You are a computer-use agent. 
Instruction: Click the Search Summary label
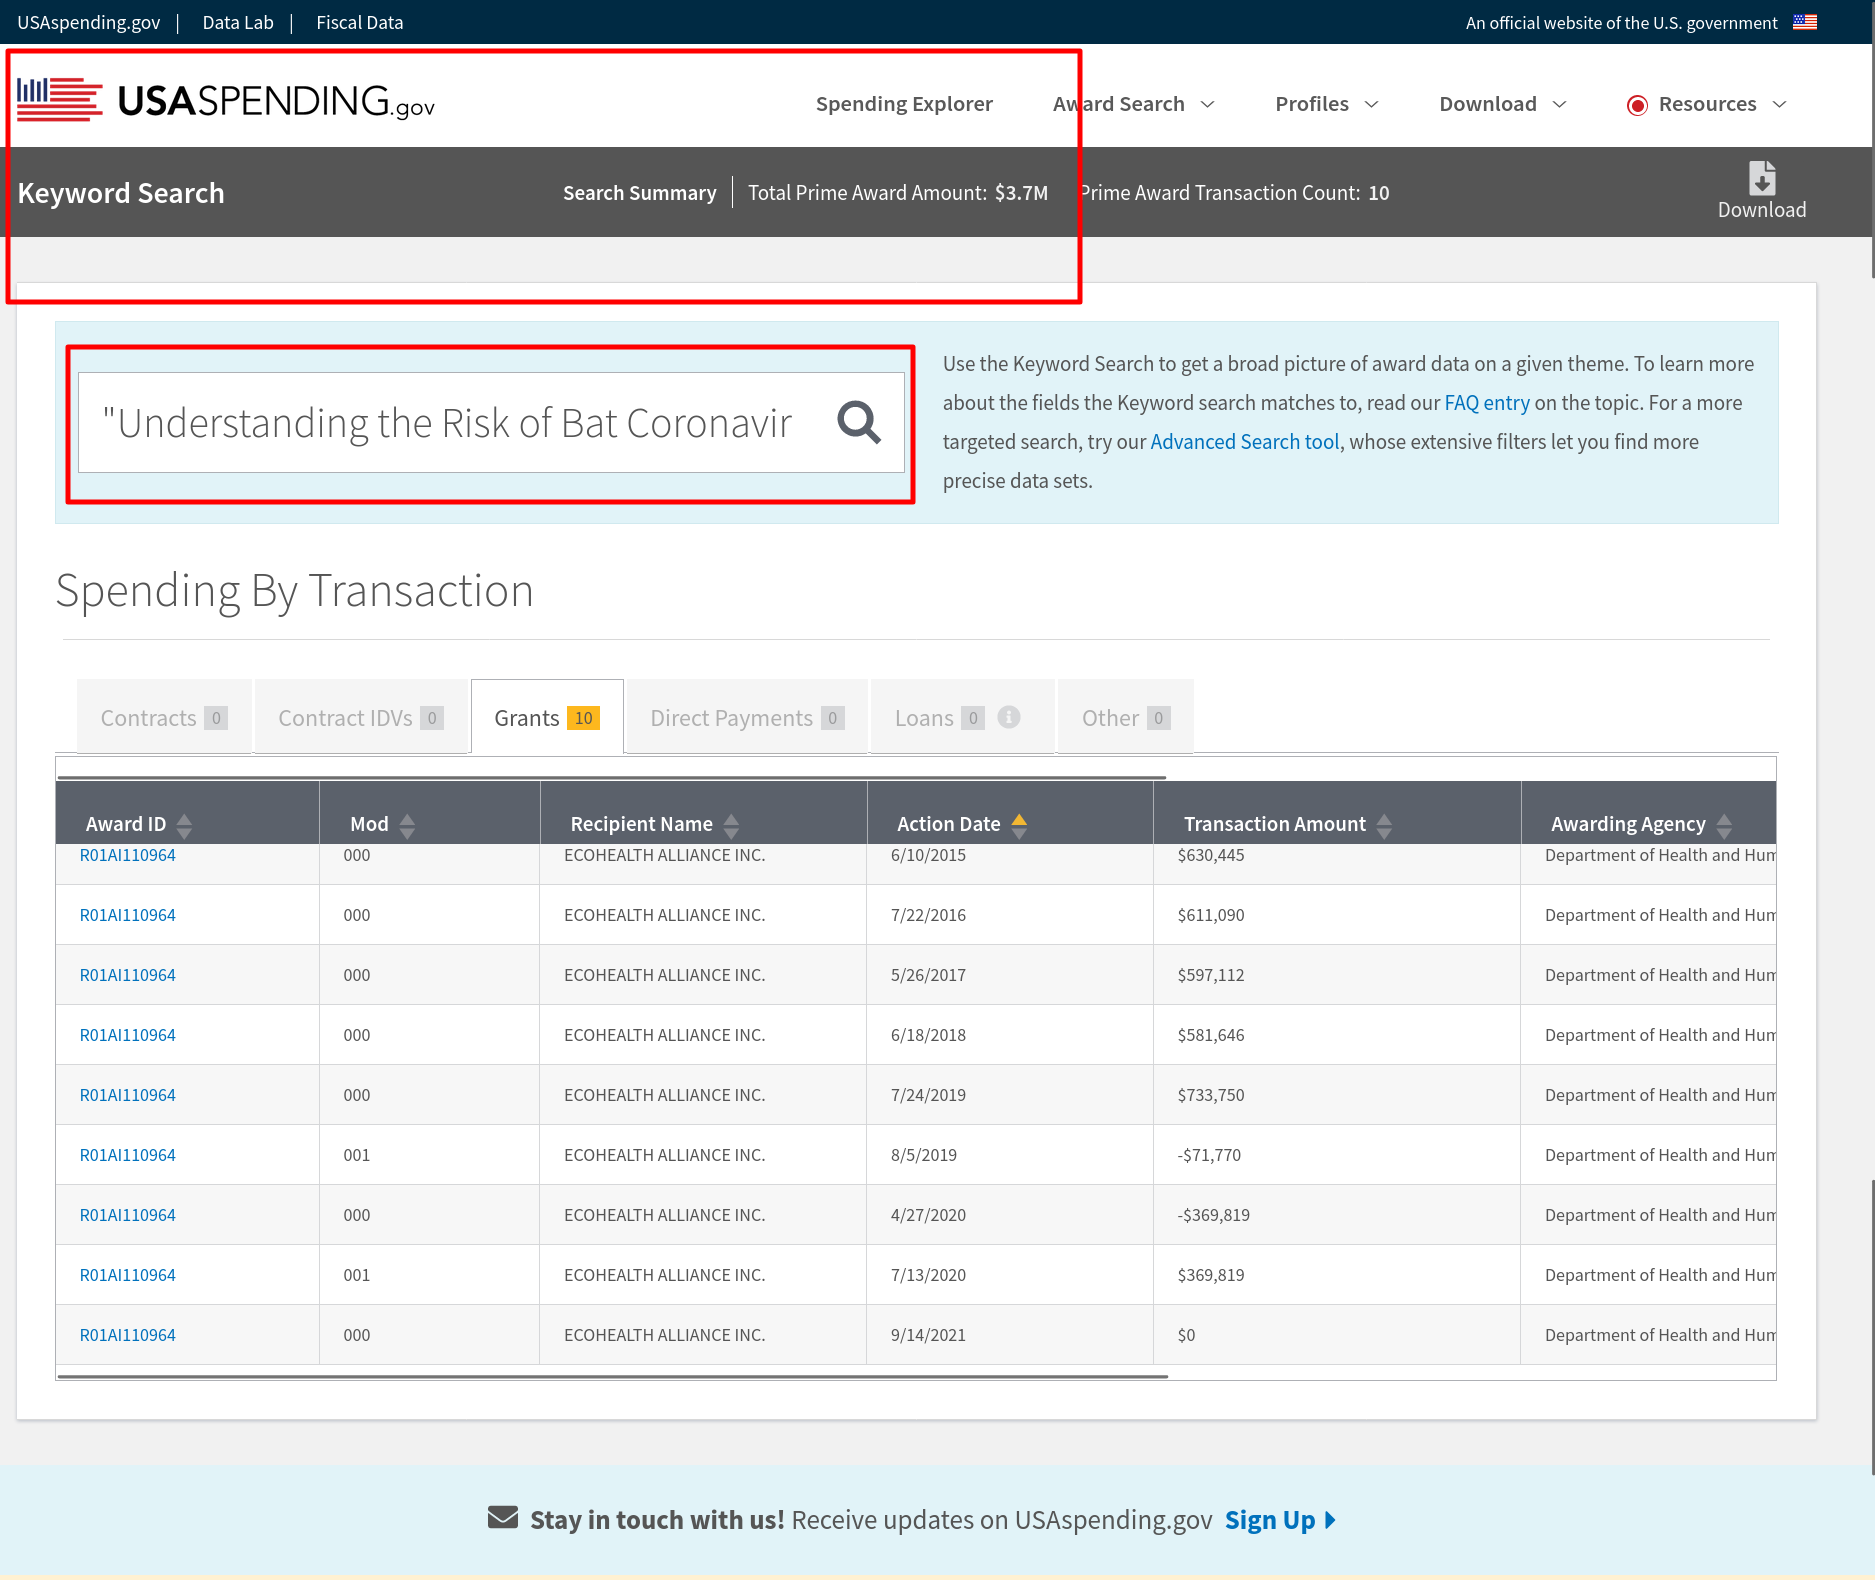pyautogui.click(x=639, y=192)
